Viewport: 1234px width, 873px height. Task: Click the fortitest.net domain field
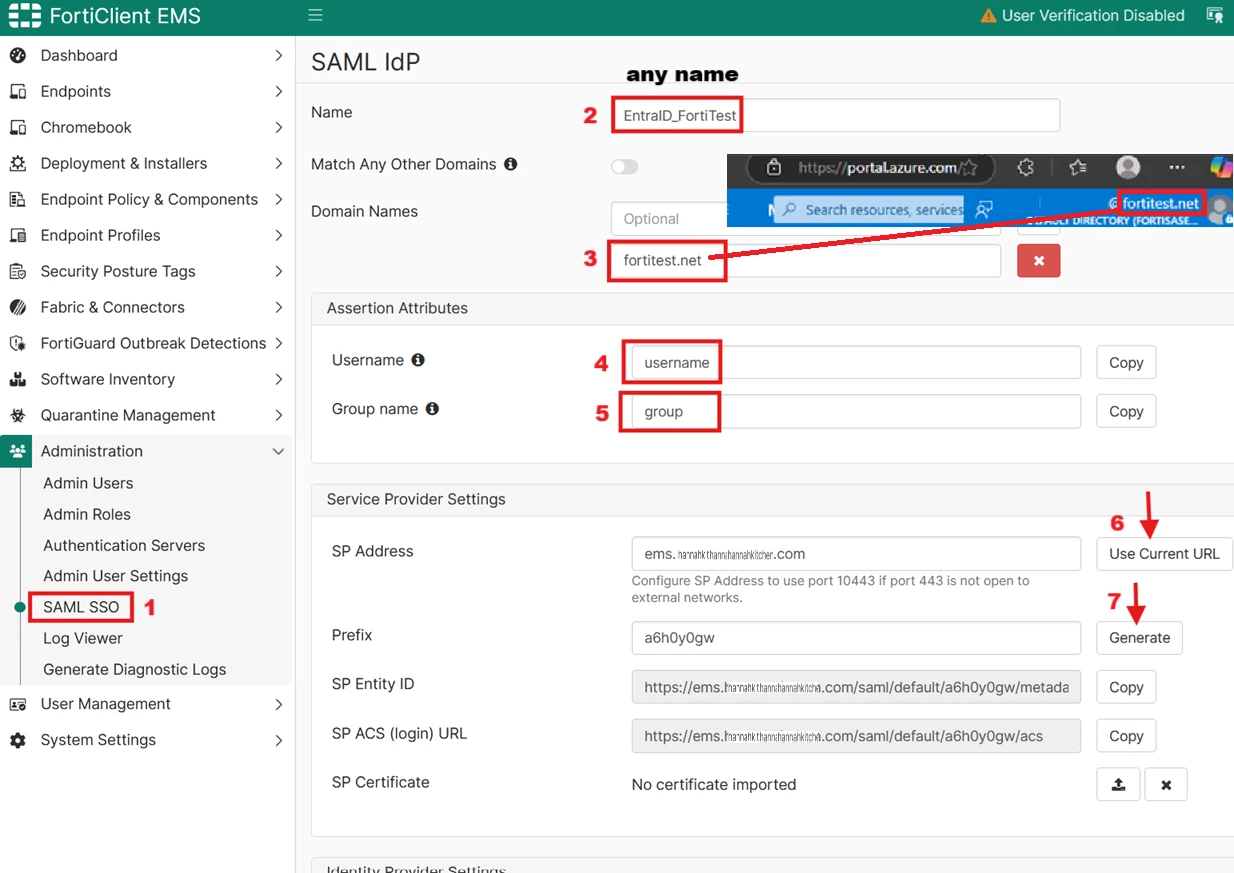coord(806,260)
